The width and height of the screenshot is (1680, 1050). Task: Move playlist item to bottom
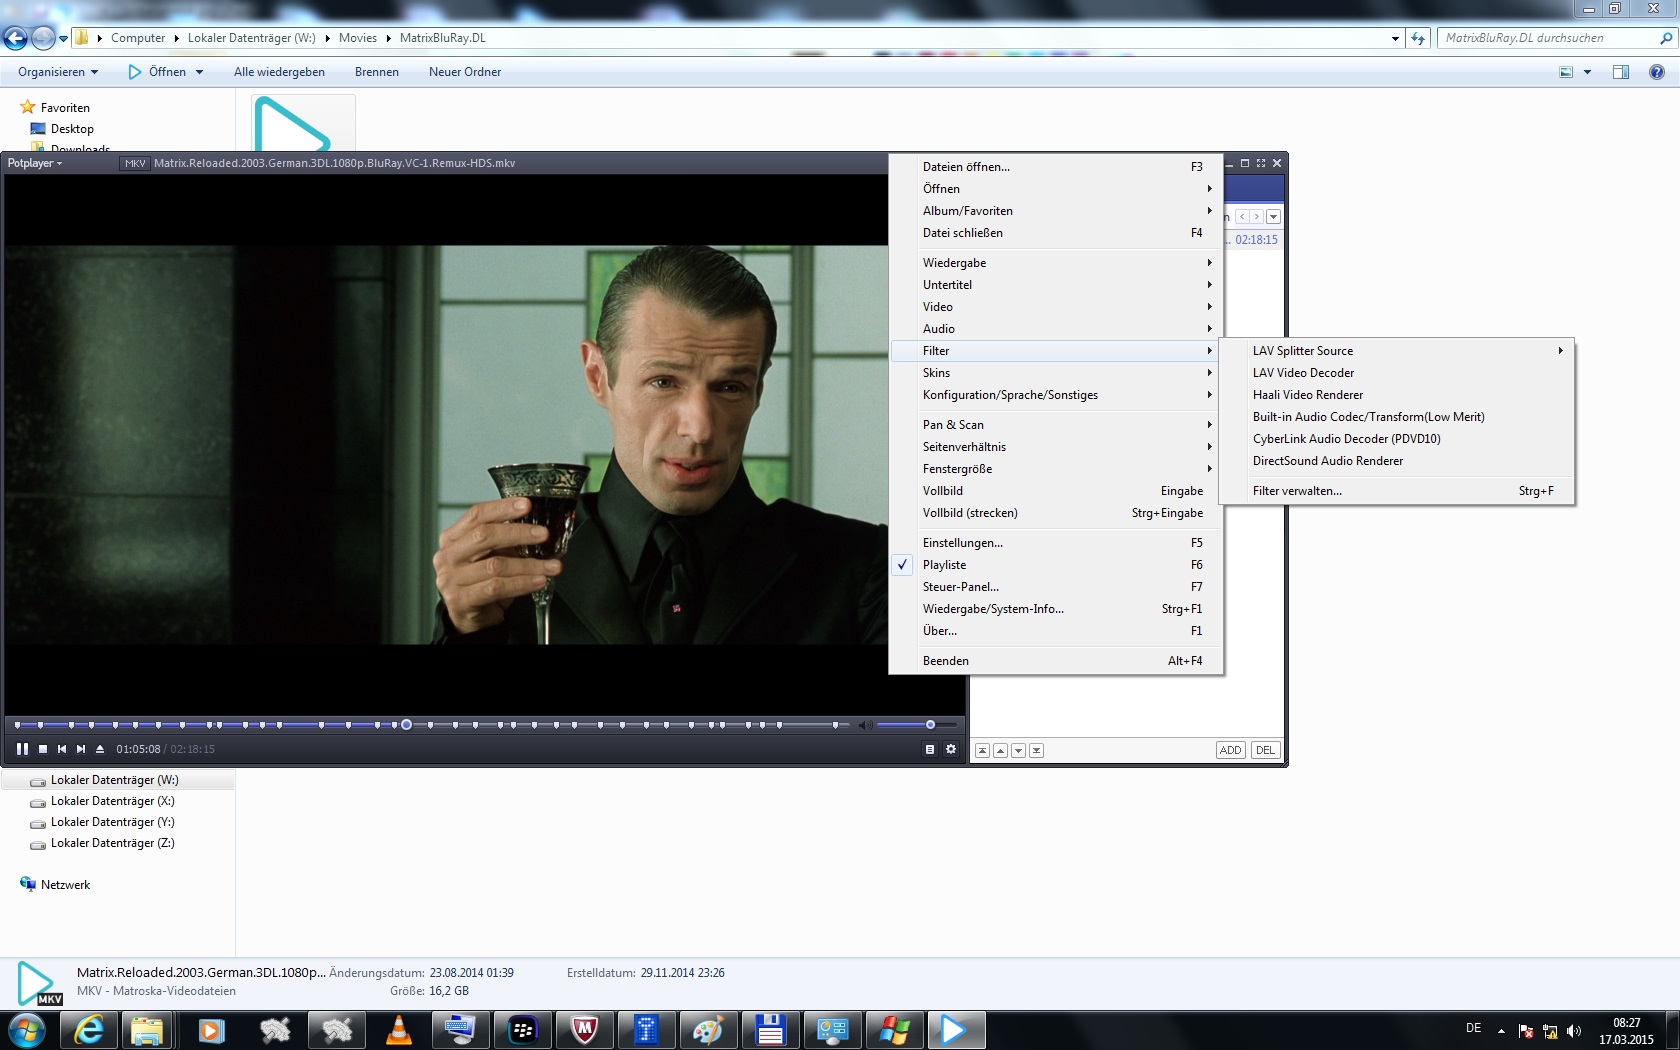[x=1037, y=750]
